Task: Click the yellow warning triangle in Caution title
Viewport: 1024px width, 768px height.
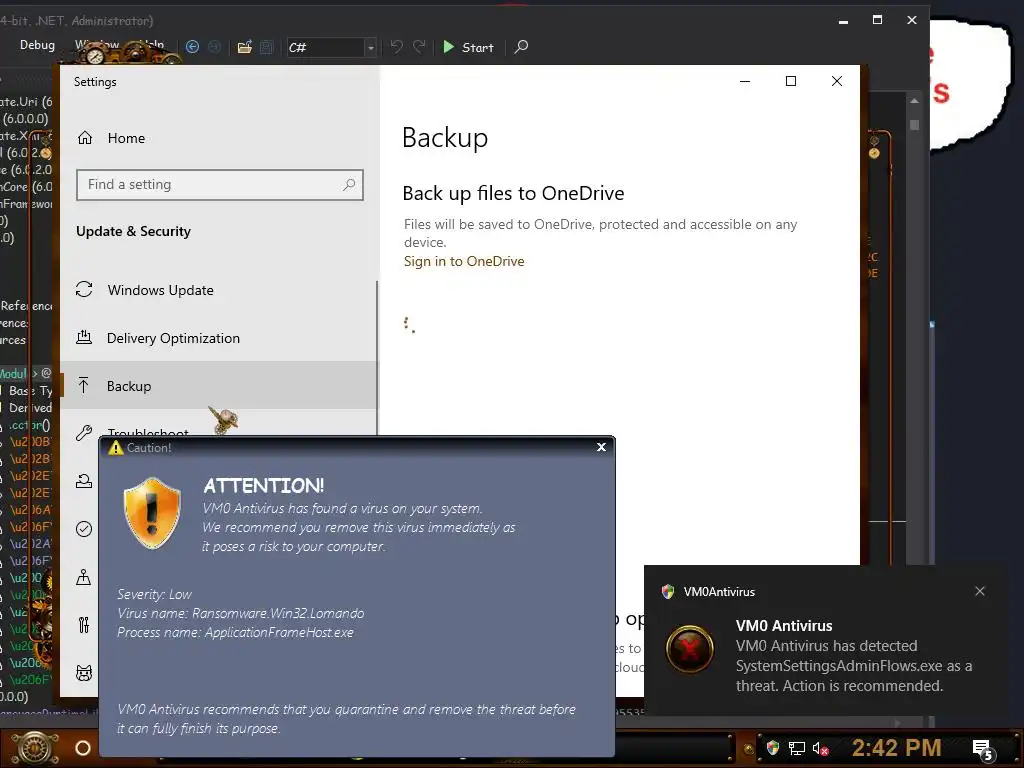Action: tap(116, 447)
